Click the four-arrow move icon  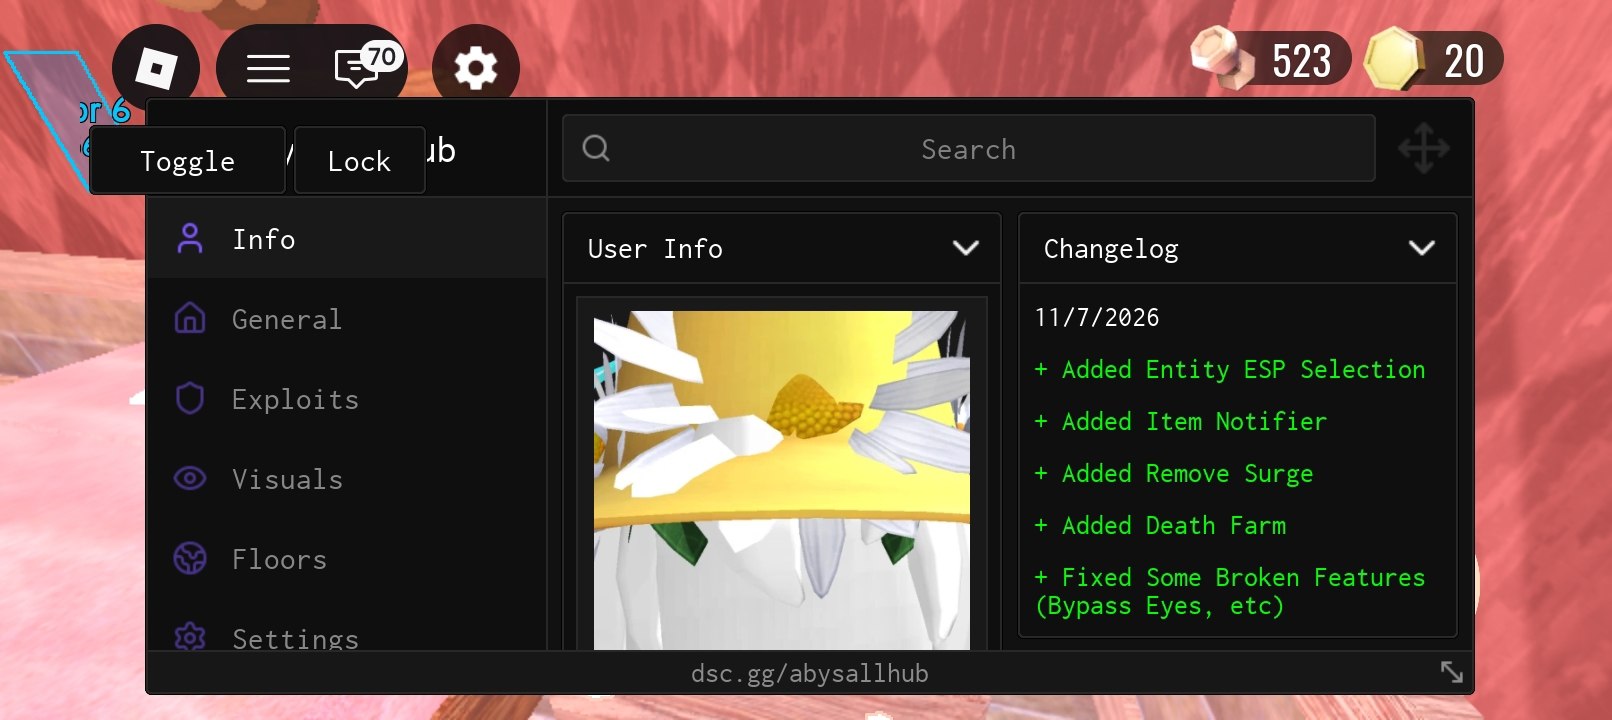point(1424,149)
